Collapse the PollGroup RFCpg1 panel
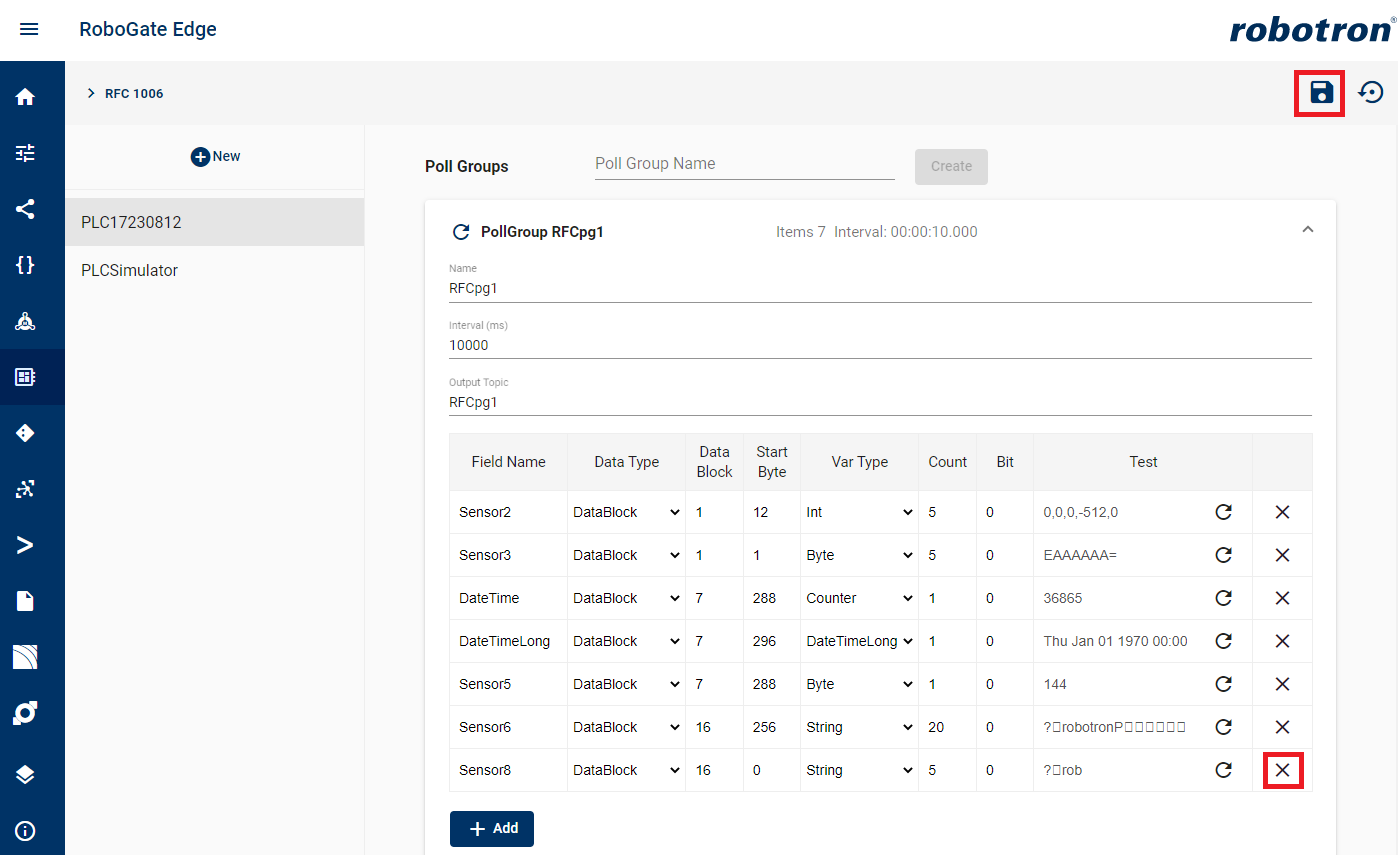This screenshot has width=1398, height=855. coord(1307,230)
